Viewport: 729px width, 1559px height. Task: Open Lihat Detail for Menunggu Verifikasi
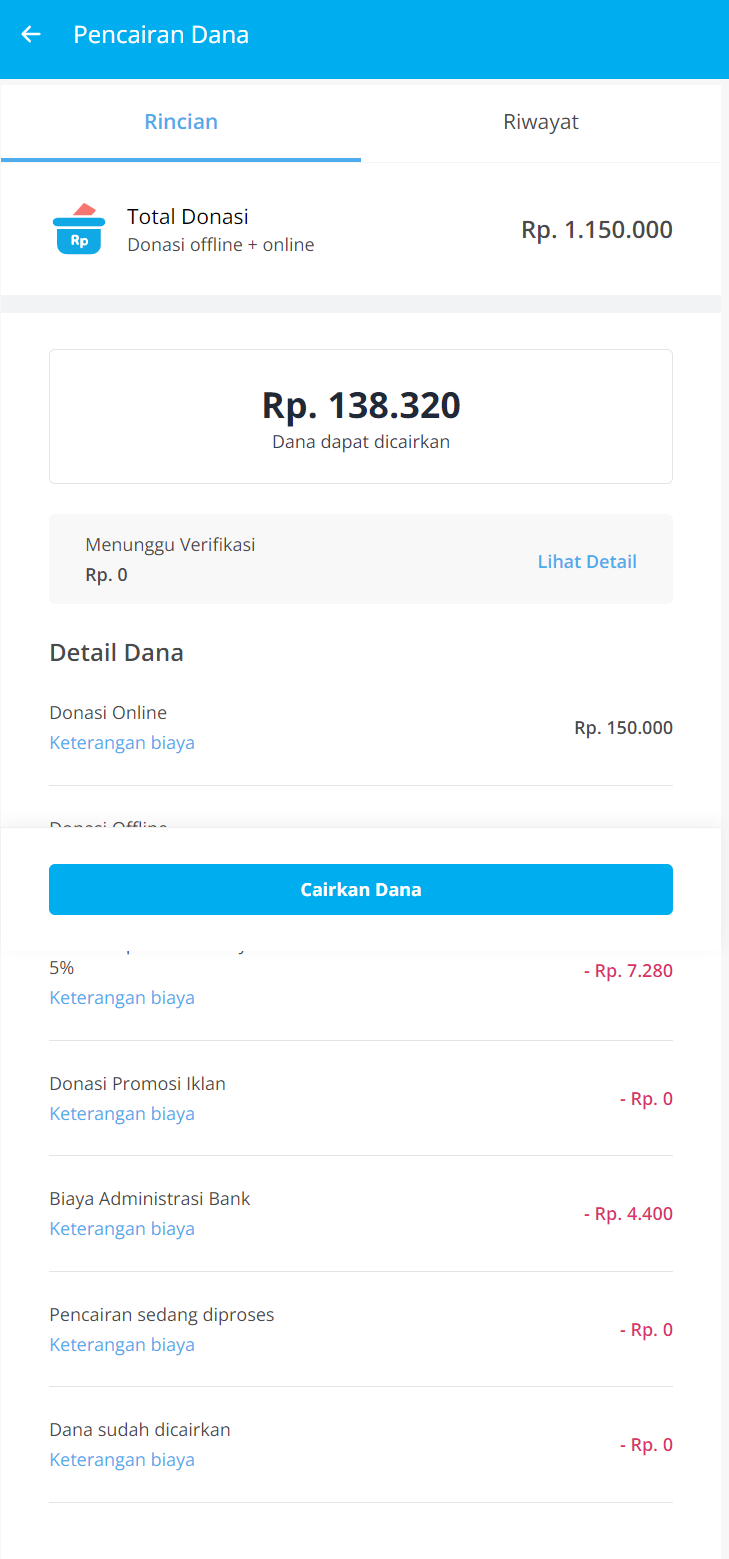(x=587, y=562)
